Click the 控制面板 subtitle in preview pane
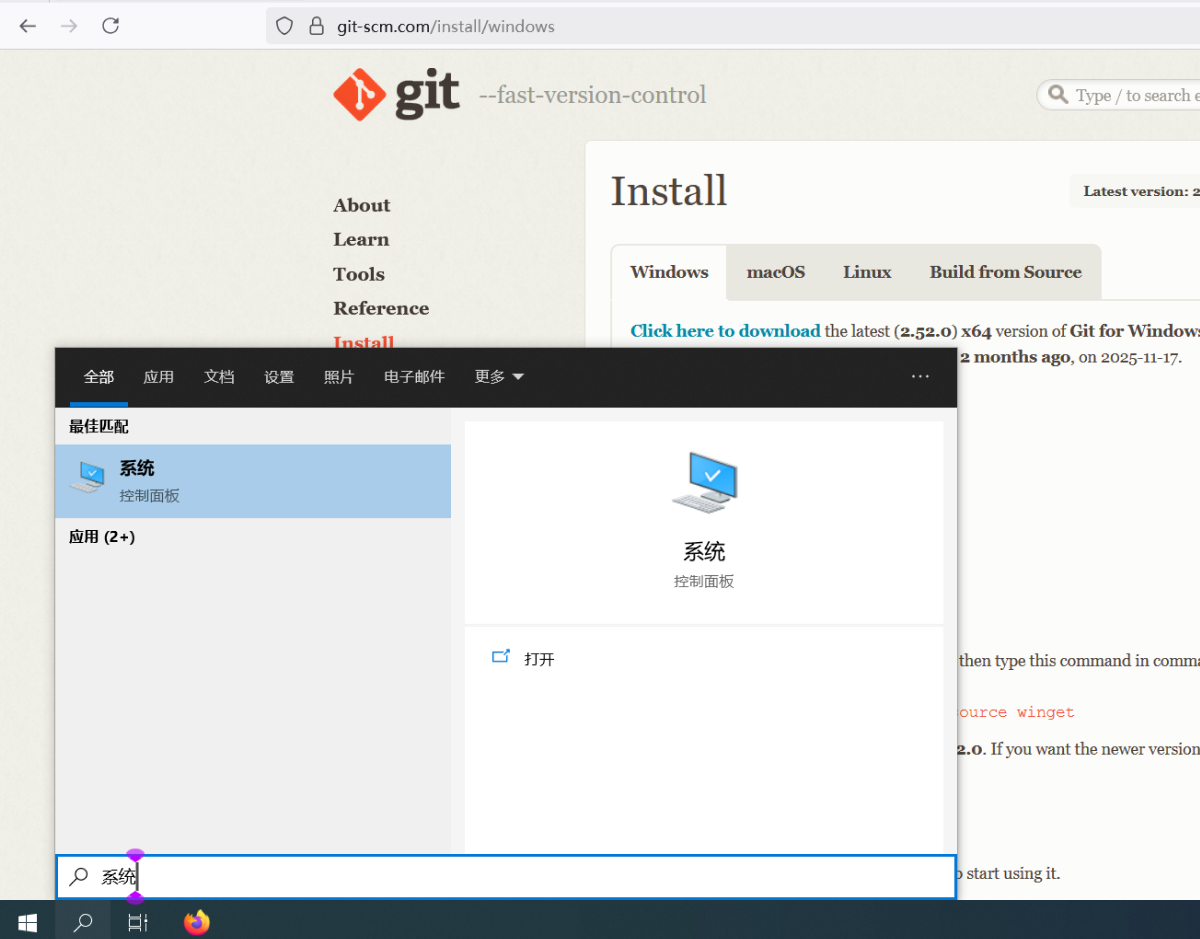This screenshot has width=1200, height=939. (x=704, y=581)
